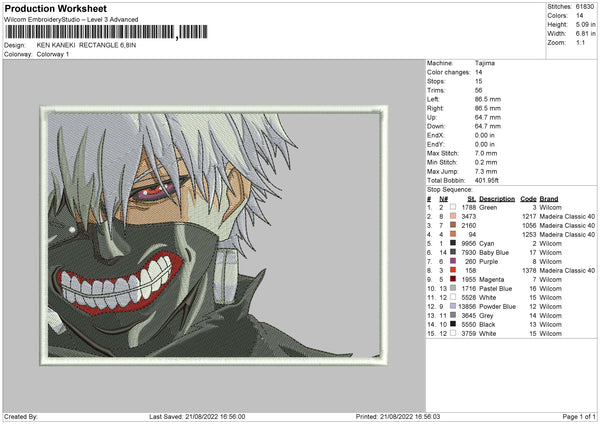
Task: Click the 'Brand' column header
Action: pos(549,199)
